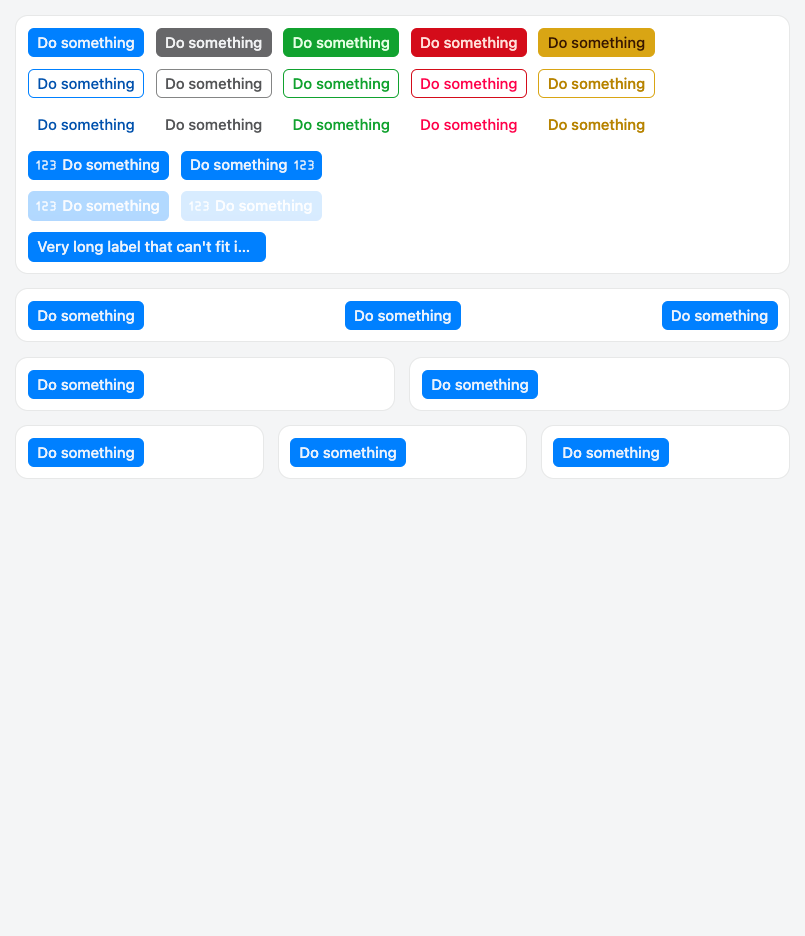Screen dimensions: 805x936
Task: Click the 123 icon on the lightest faded button
Action: pyautogui.click(x=199, y=207)
